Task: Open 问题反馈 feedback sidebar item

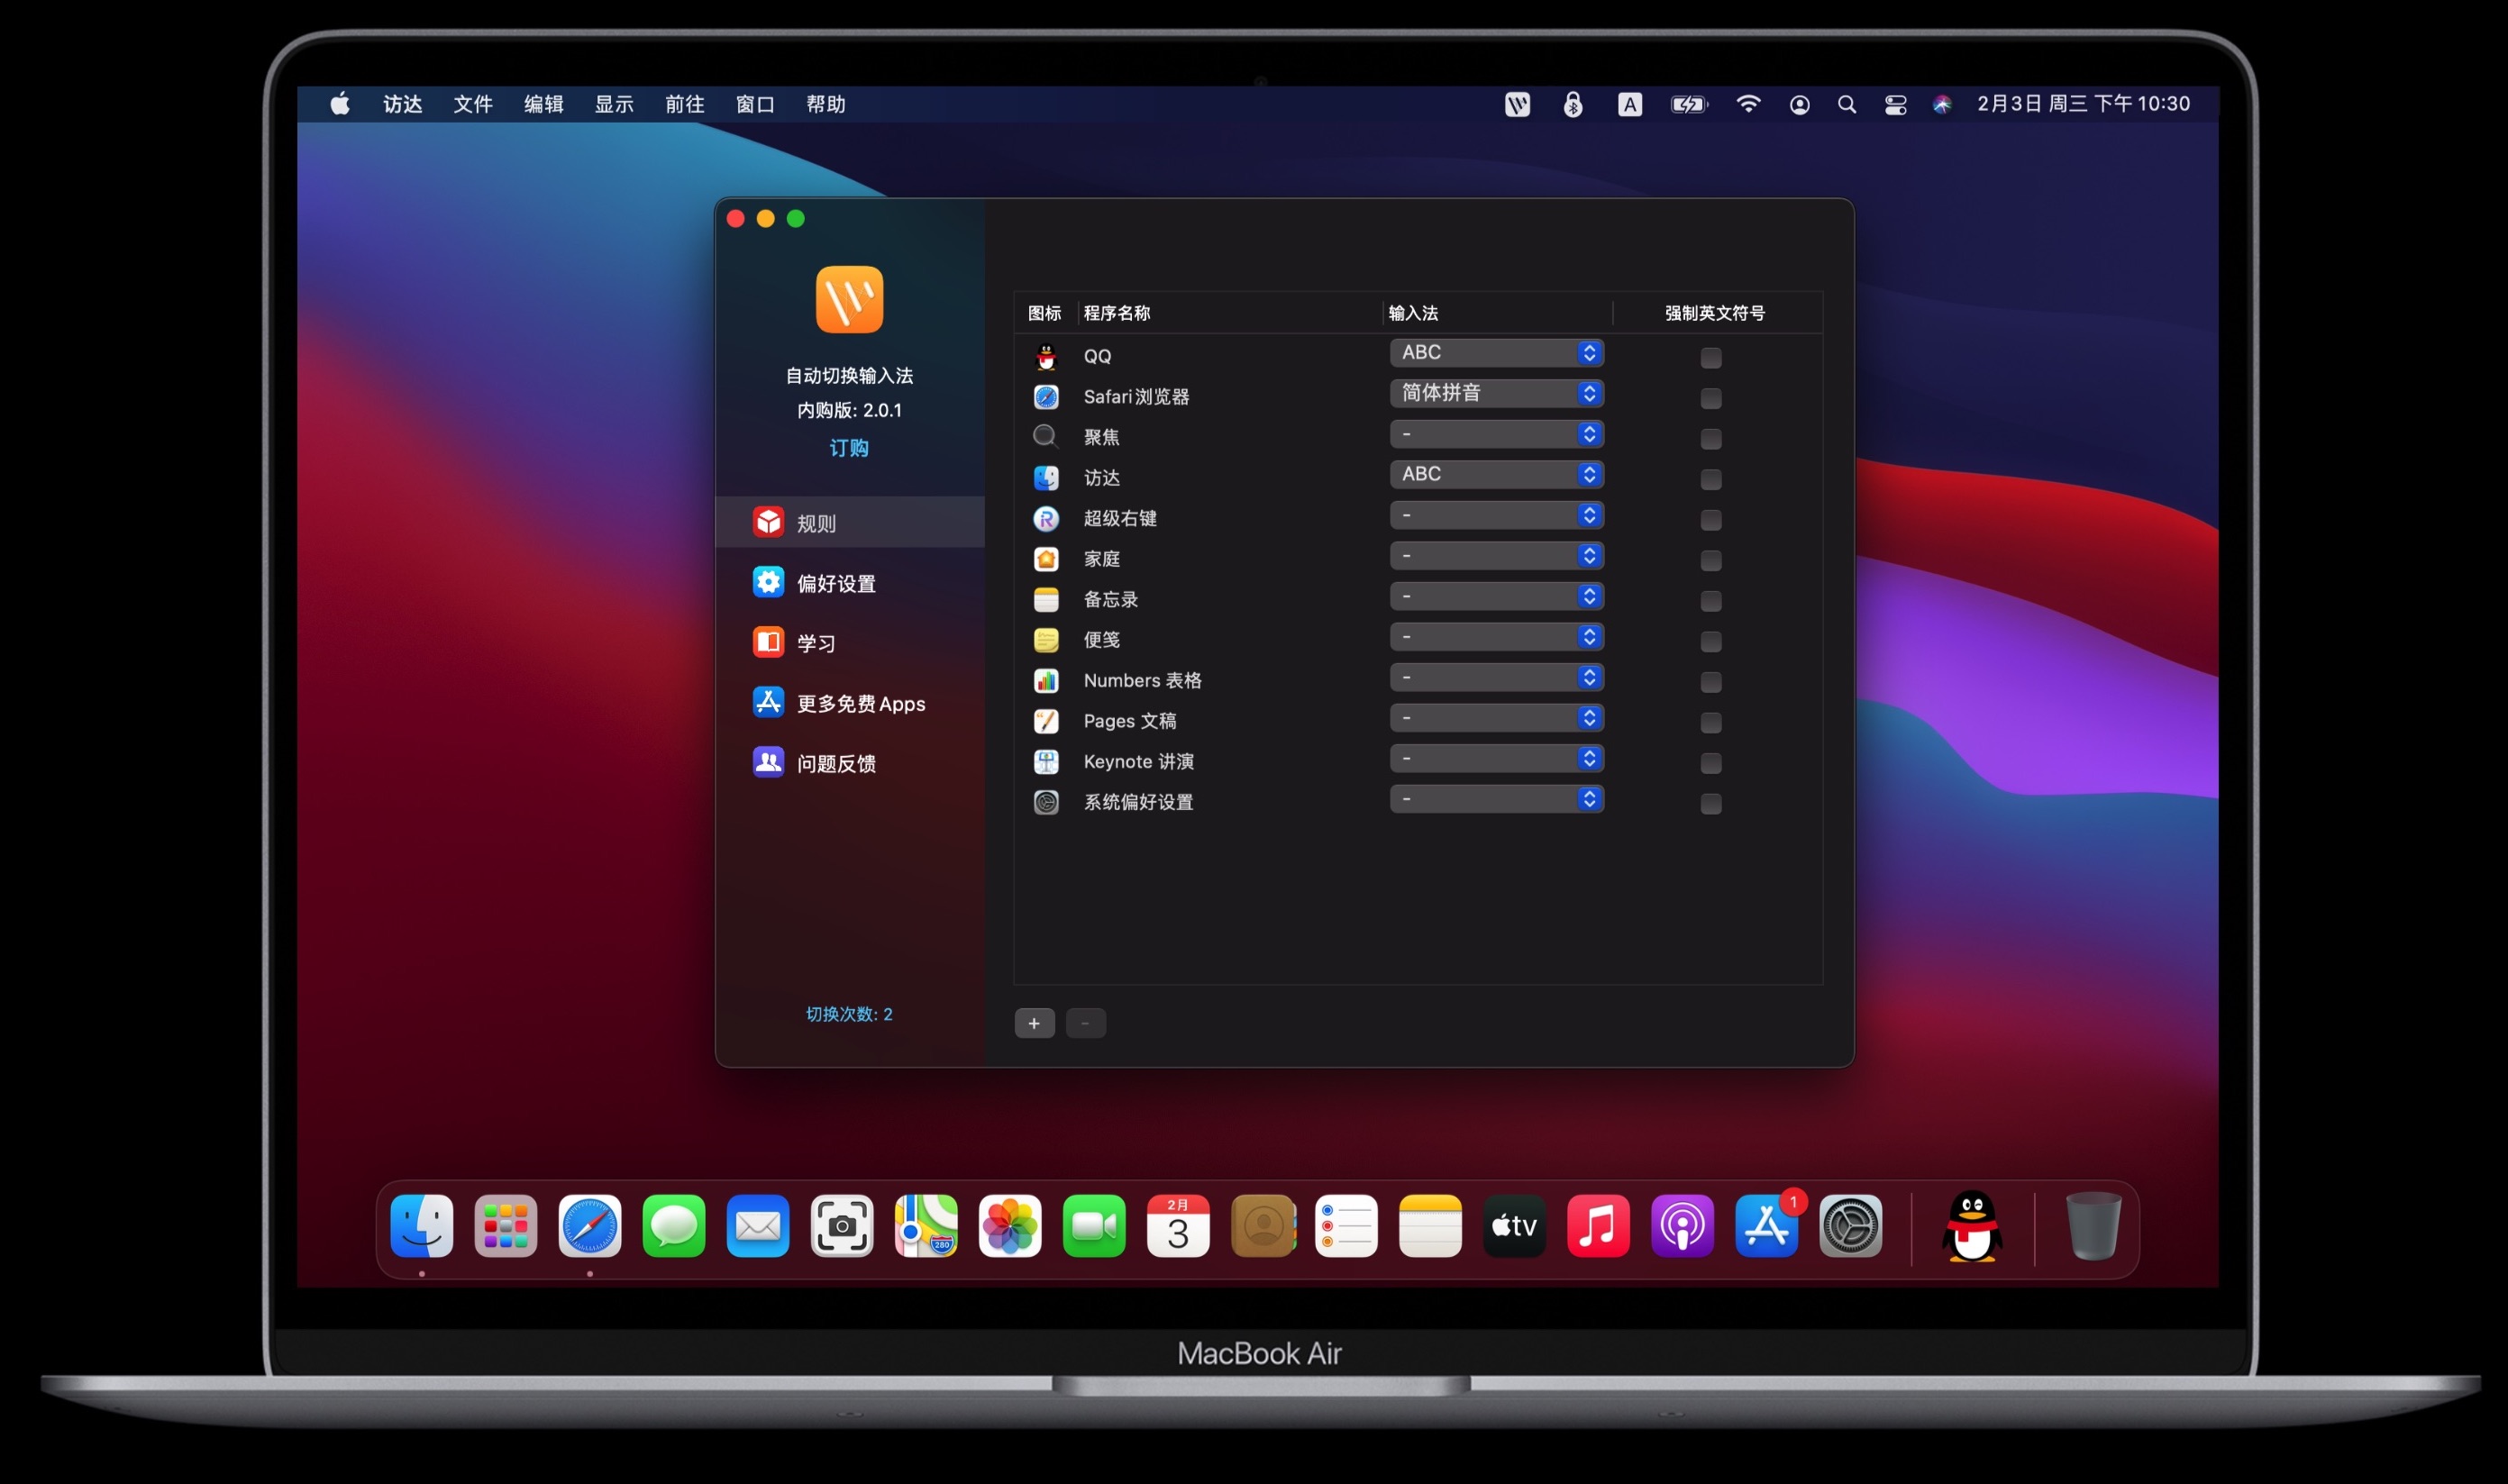Action: click(x=835, y=763)
